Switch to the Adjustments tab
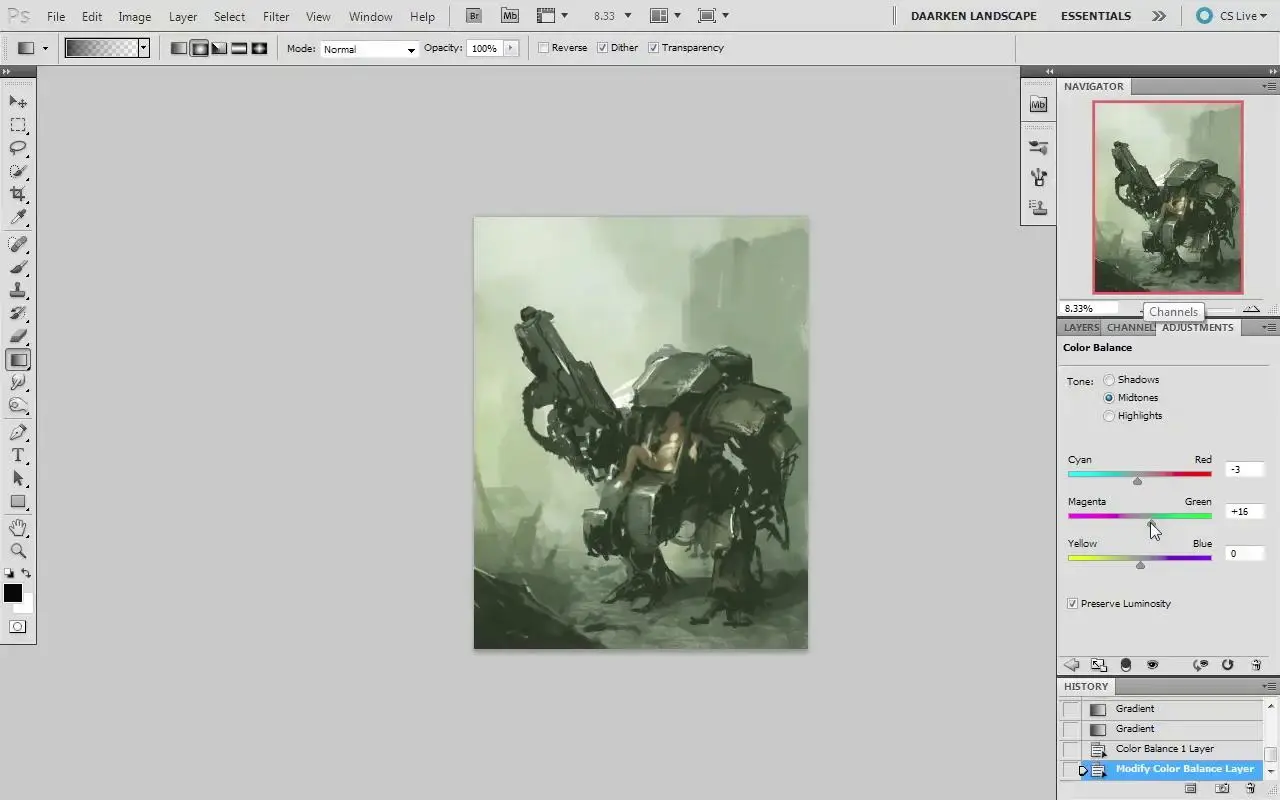 tap(1197, 327)
